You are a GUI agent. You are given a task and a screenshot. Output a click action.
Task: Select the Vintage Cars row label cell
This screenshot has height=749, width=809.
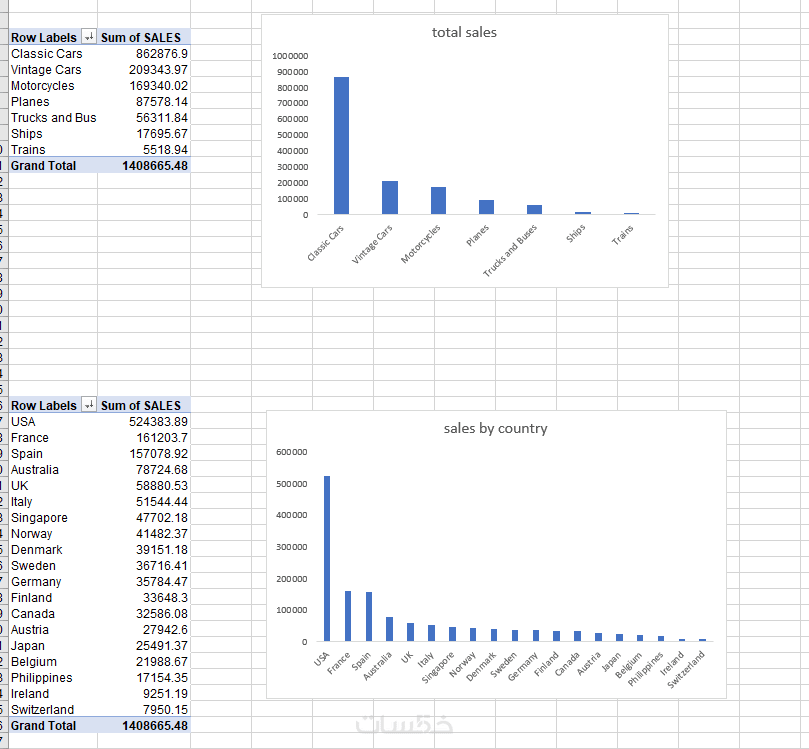coord(53,70)
